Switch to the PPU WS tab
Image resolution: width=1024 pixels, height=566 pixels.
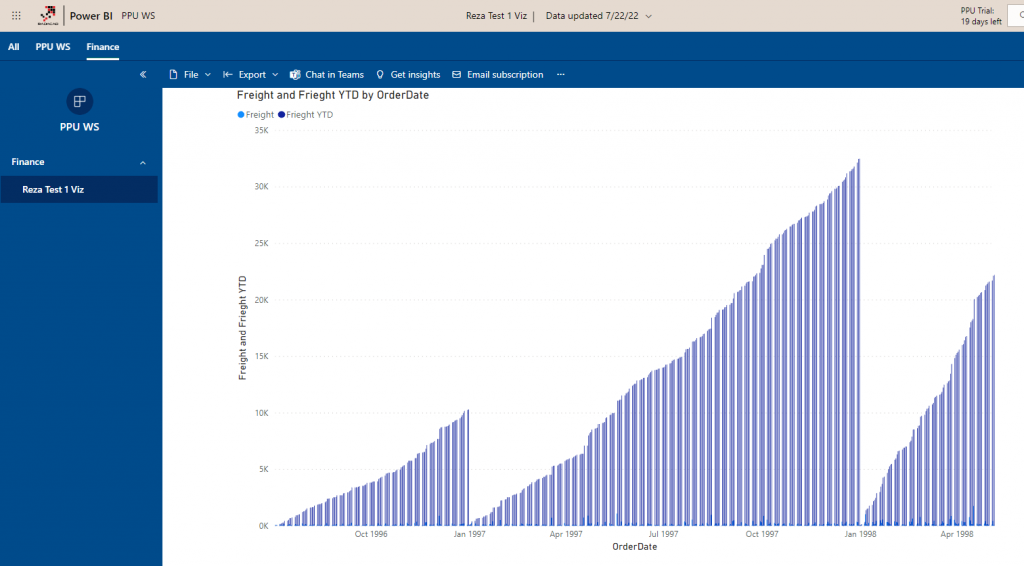(x=53, y=47)
